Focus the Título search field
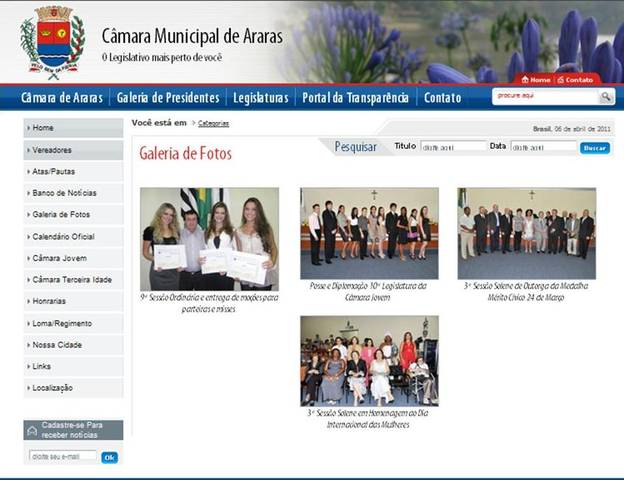The width and height of the screenshot is (624, 480). 453,147
